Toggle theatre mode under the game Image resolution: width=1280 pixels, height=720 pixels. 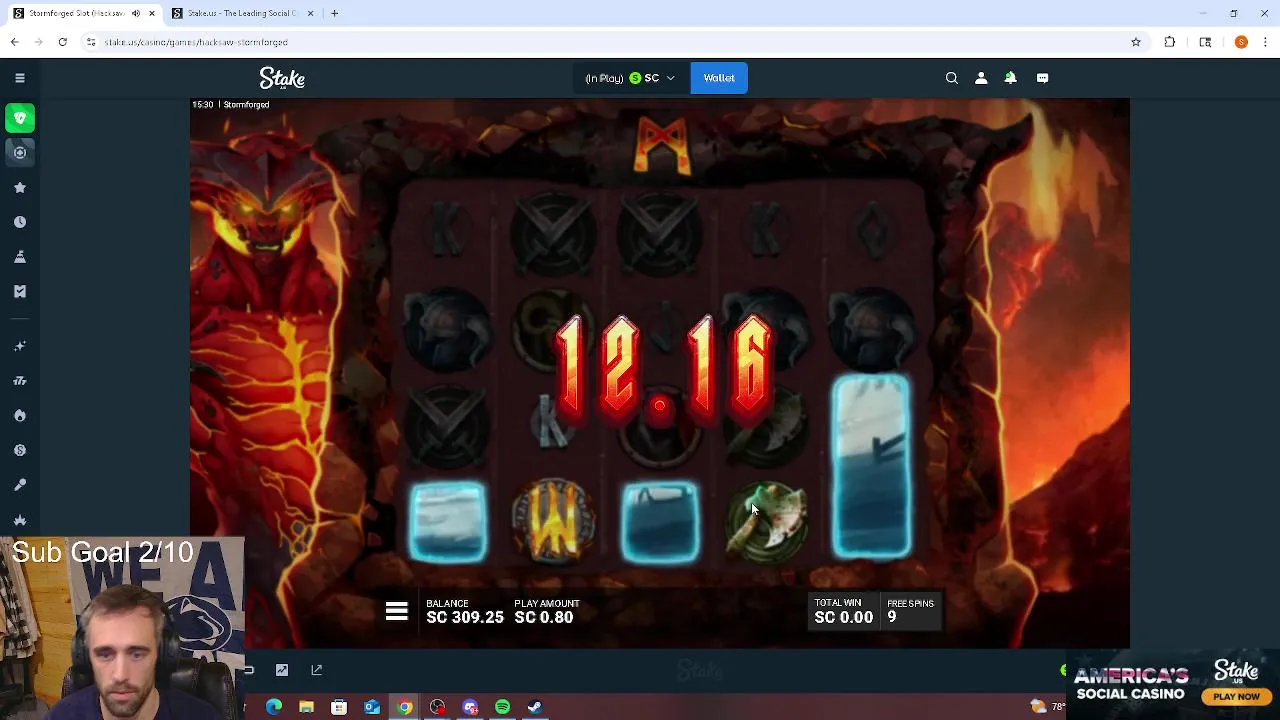pos(249,670)
